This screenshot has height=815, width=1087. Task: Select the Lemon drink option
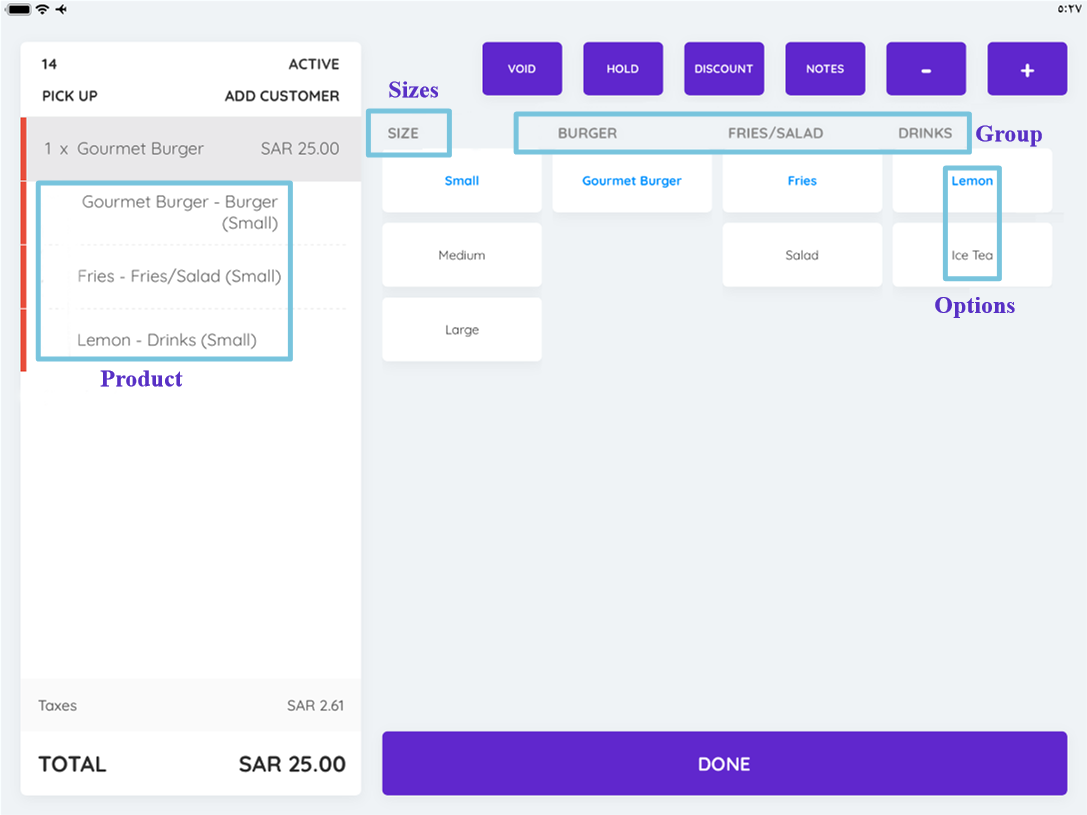(x=972, y=181)
